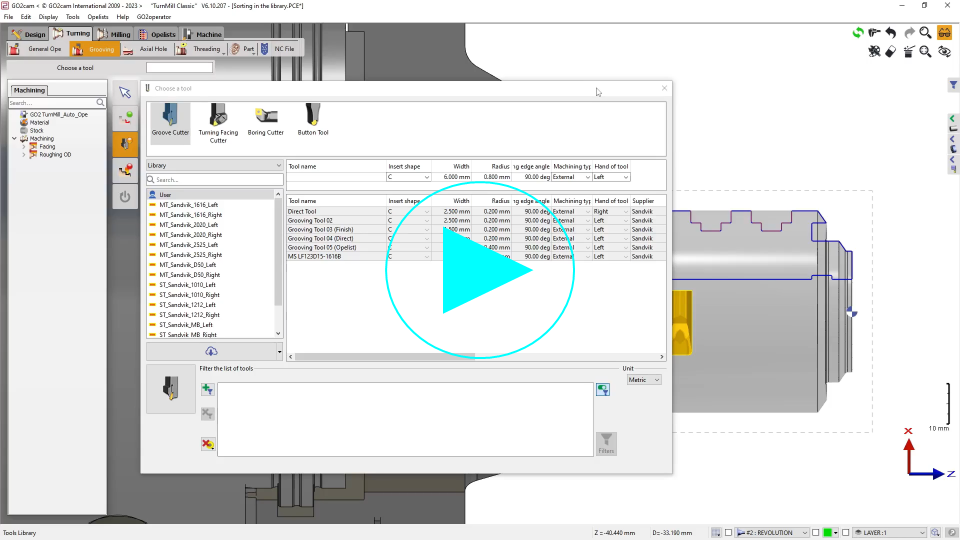This screenshot has height=540, width=960.
Task: Open the Opelists menu in menu bar
Action: coord(98,17)
